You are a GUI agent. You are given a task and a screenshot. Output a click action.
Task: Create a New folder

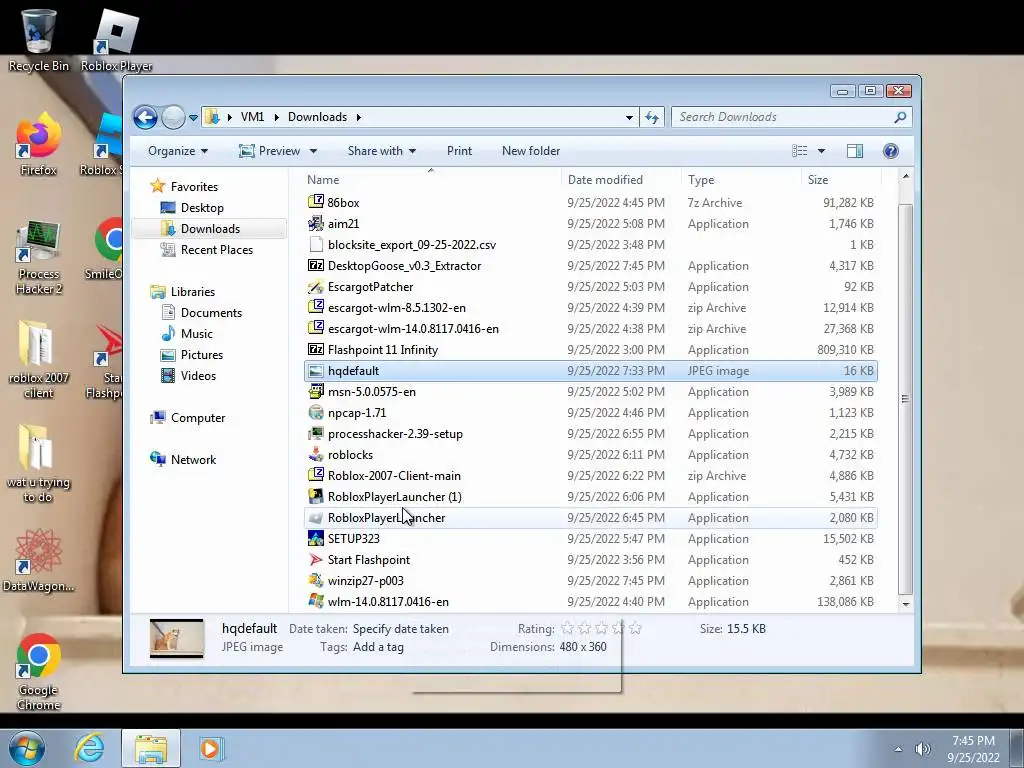[x=531, y=151]
